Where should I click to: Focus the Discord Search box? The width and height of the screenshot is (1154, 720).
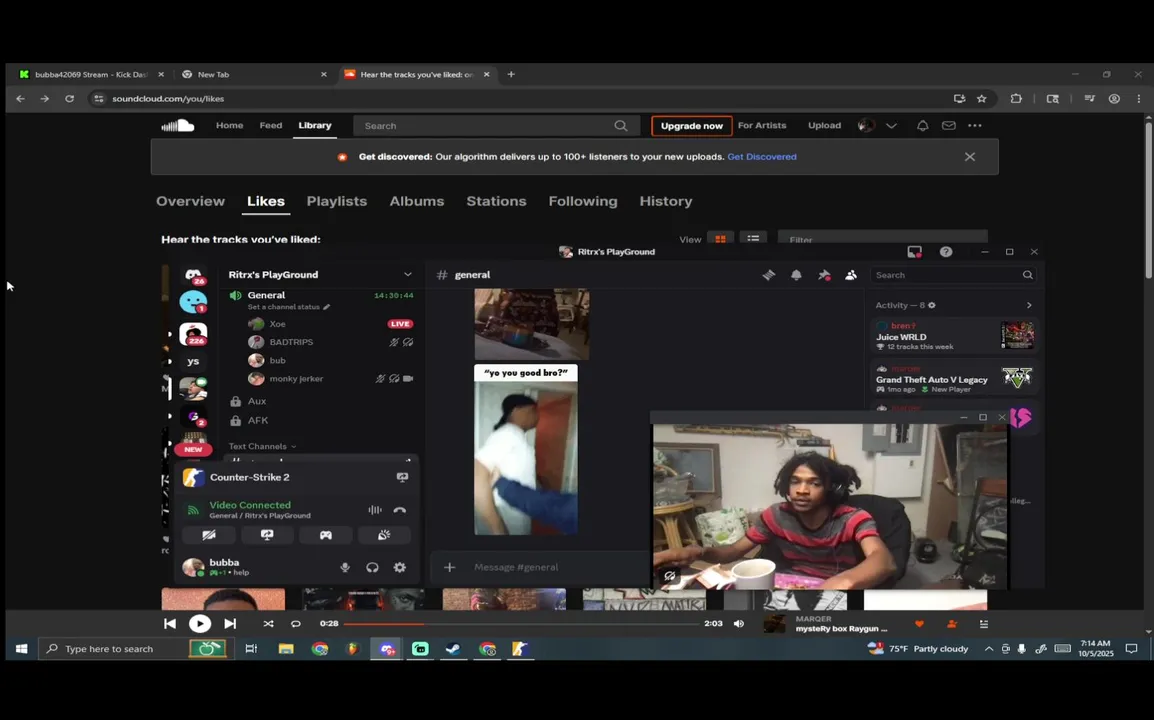coord(953,275)
